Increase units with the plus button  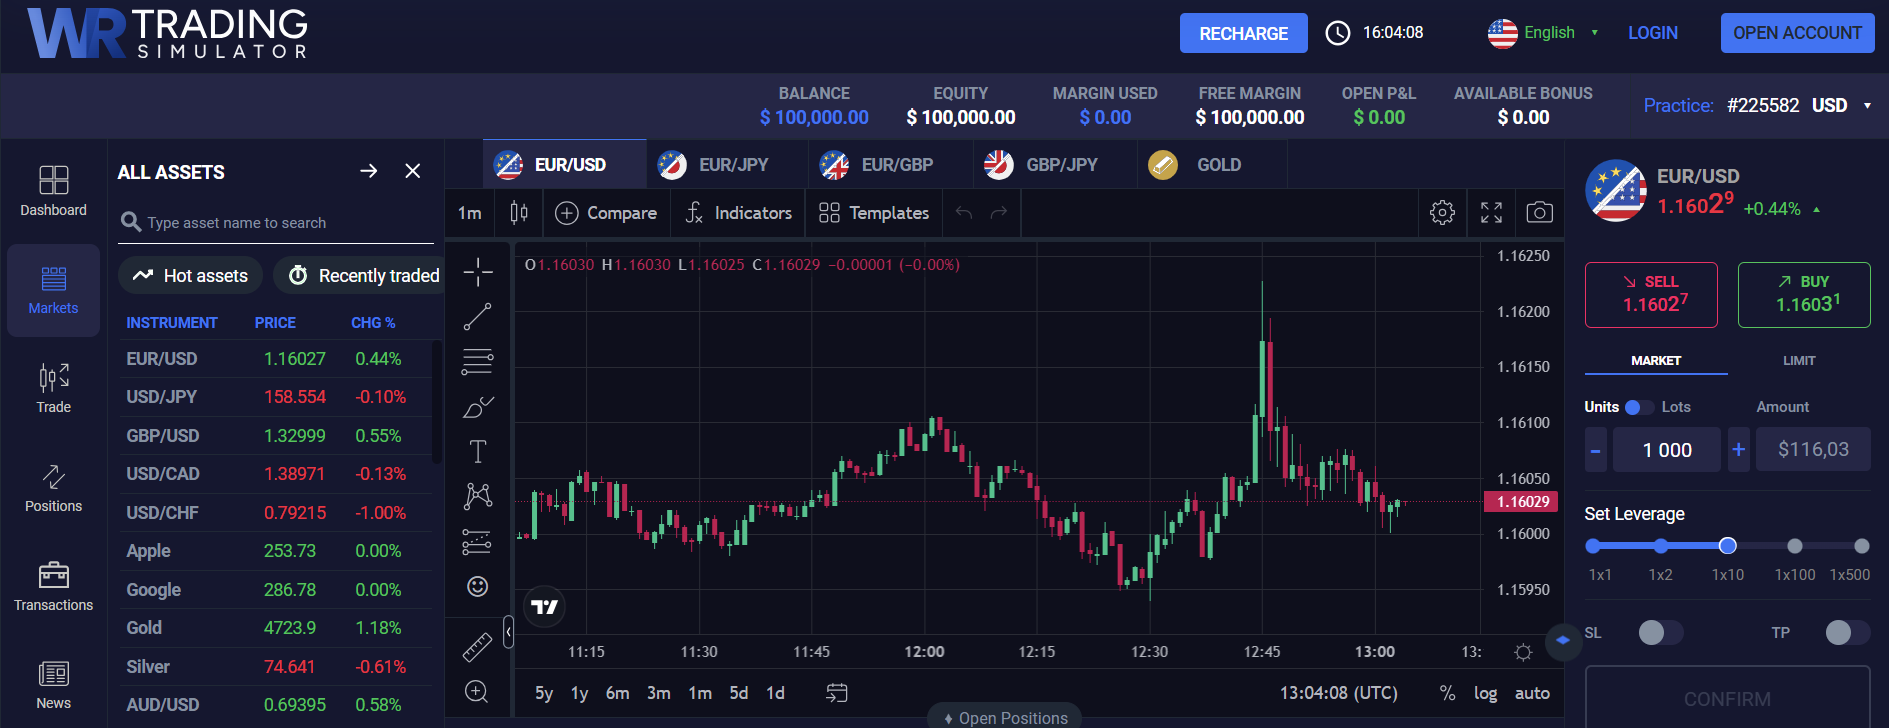[1738, 450]
